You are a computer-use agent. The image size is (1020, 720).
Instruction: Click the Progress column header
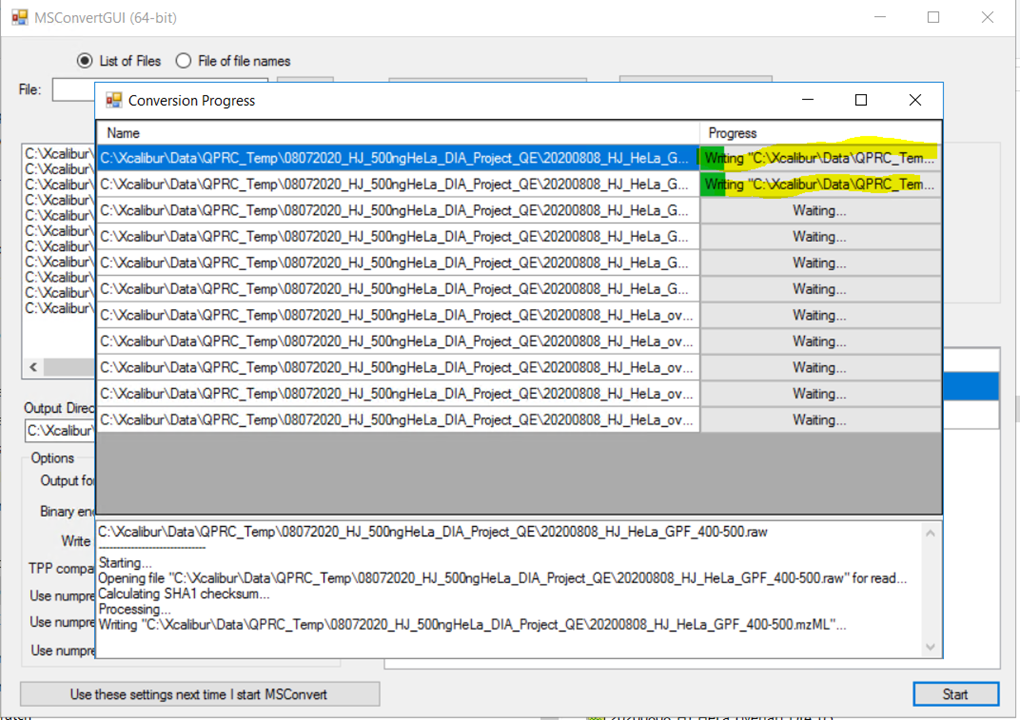pyautogui.click(x=820, y=133)
